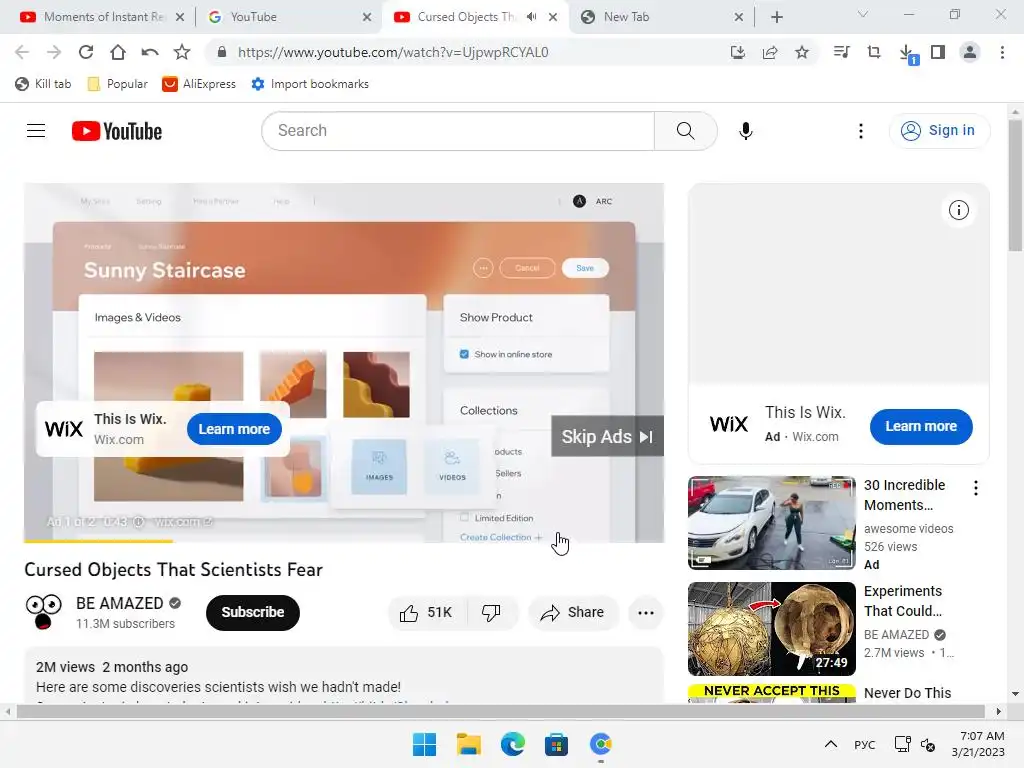Click the share page icon in address bar
This screenshot has height=768, width=1024.
770,52
